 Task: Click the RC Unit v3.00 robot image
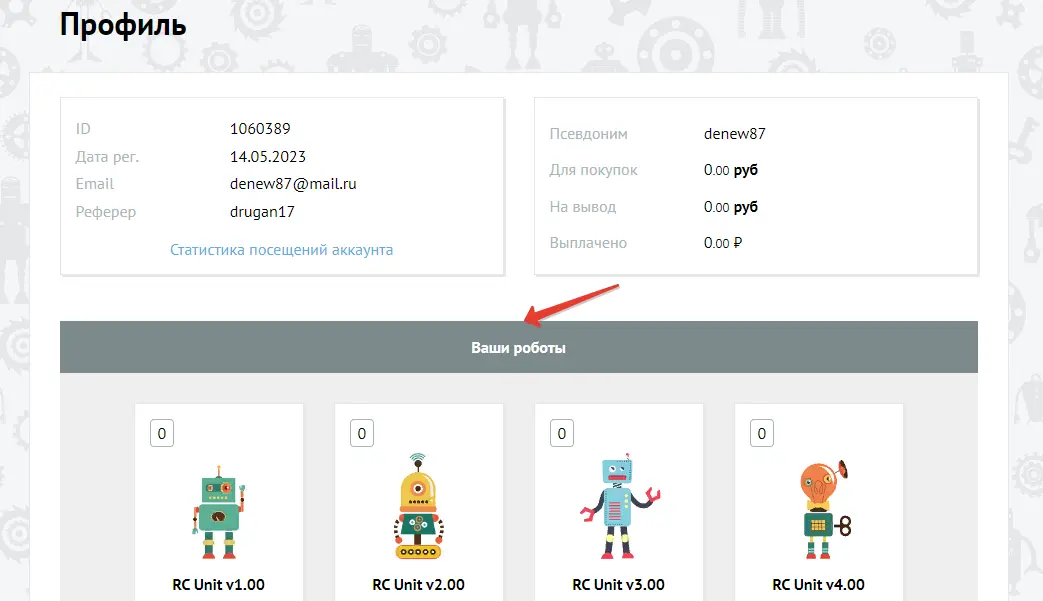(x=620, y=506)
